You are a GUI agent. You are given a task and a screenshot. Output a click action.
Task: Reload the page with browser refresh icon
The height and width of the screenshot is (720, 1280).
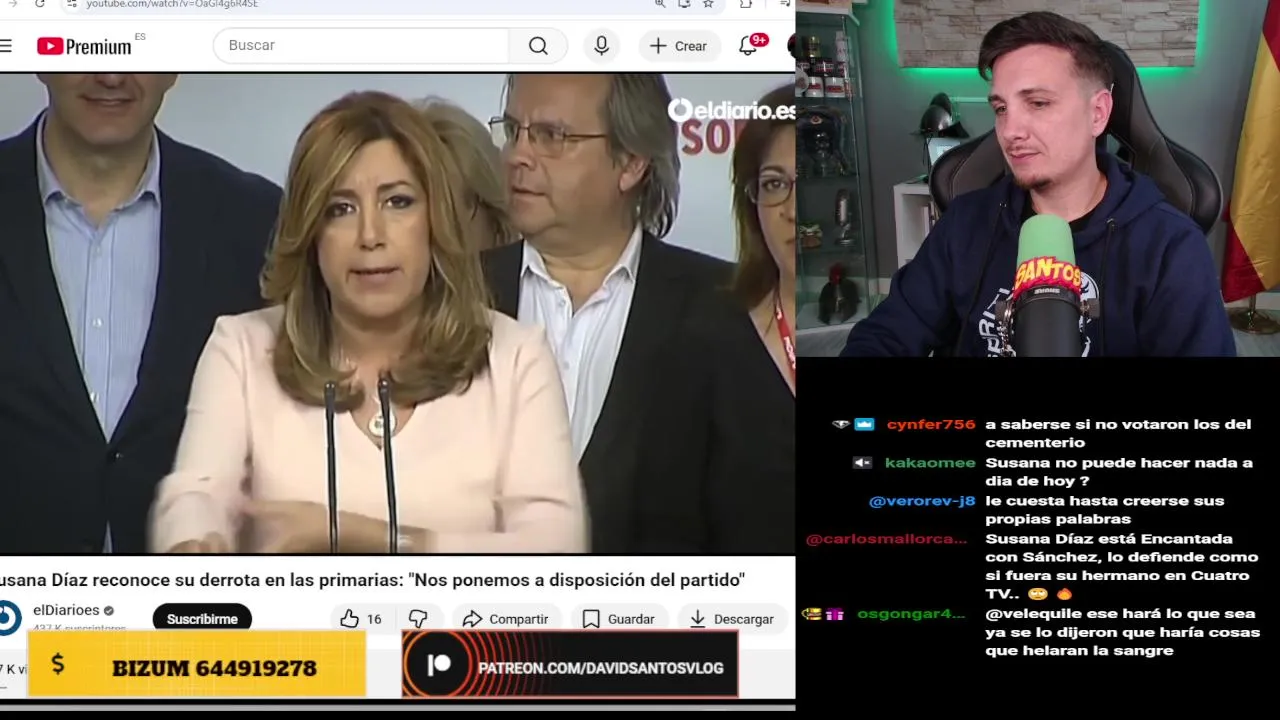pos(39,4)
